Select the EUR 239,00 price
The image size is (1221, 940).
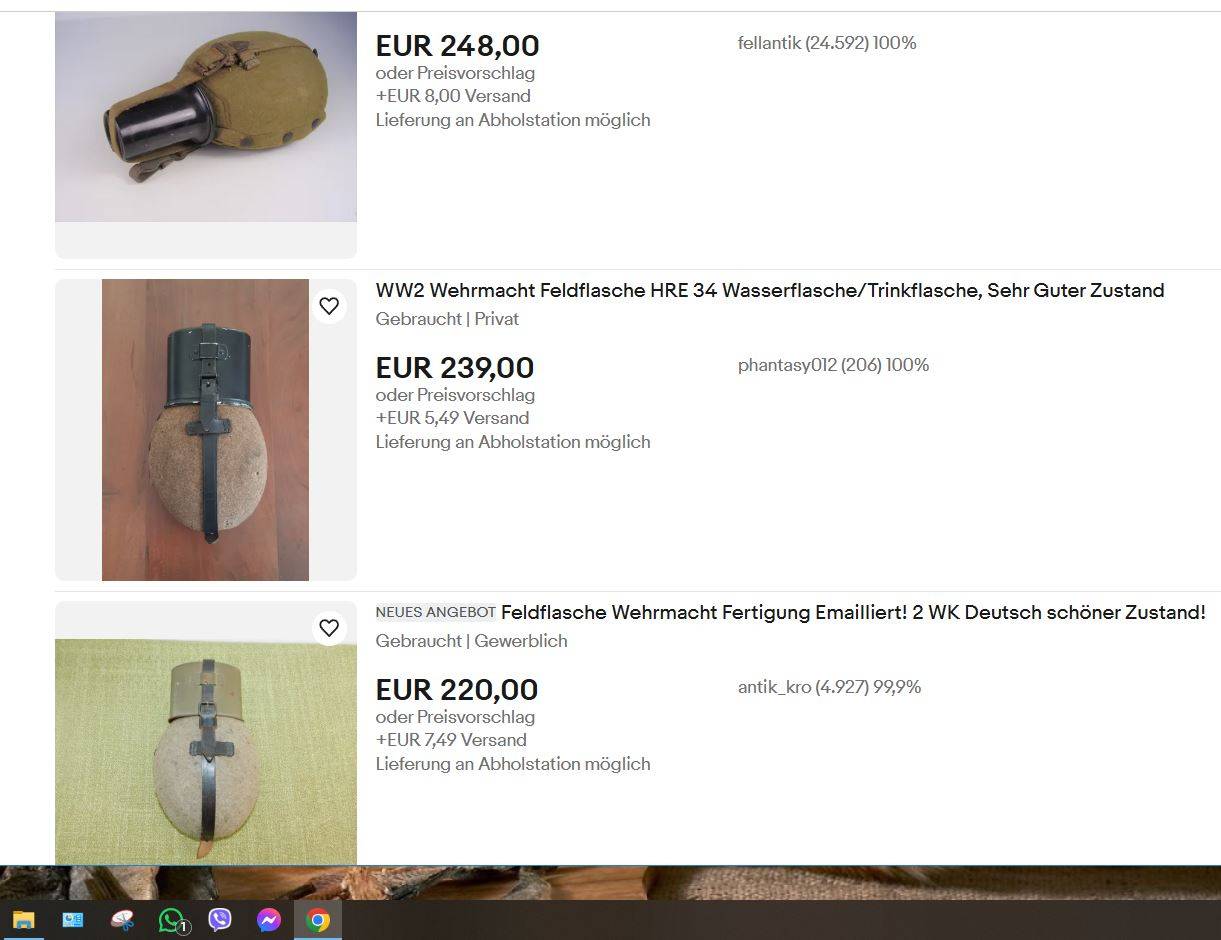click(455, 368)
